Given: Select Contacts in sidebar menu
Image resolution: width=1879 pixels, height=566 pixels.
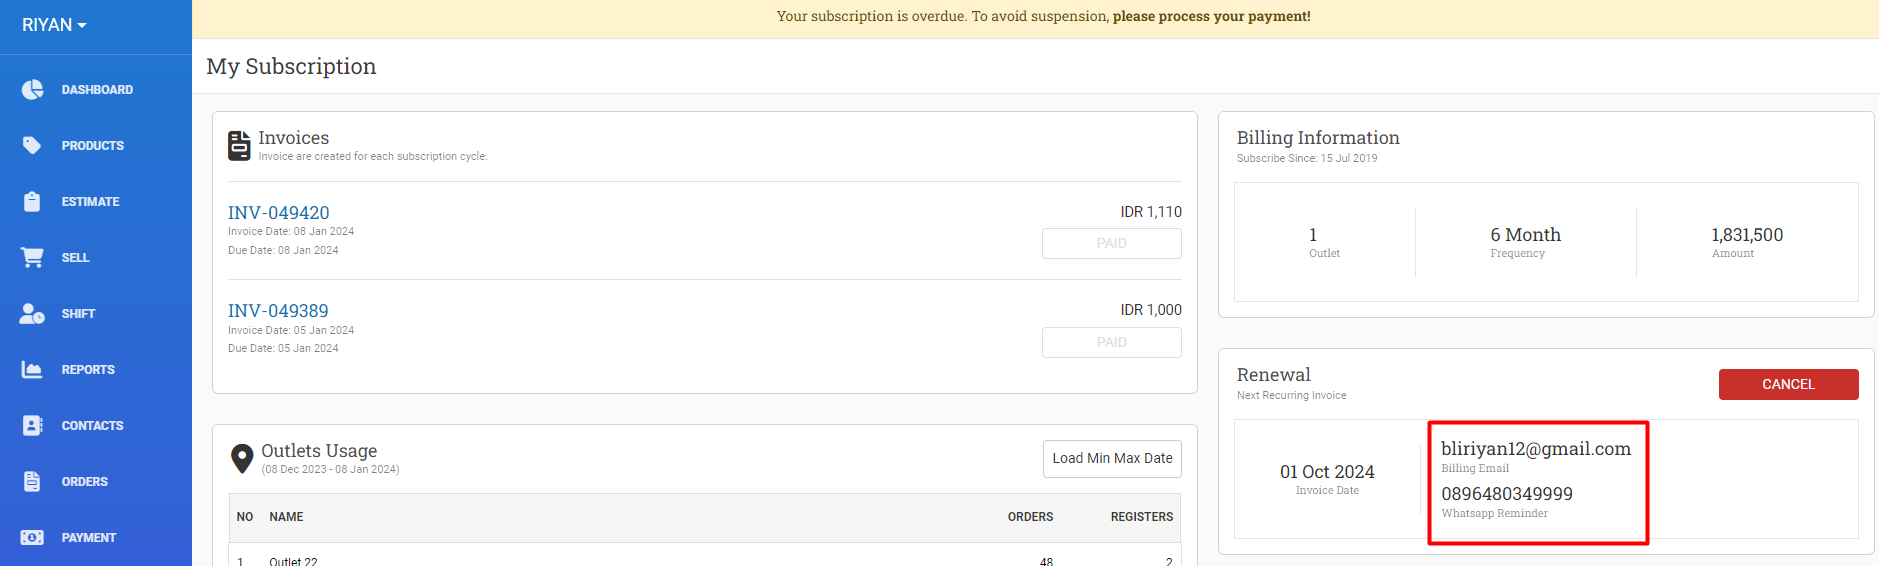Looking at the screenshot, I should [92, 425].
